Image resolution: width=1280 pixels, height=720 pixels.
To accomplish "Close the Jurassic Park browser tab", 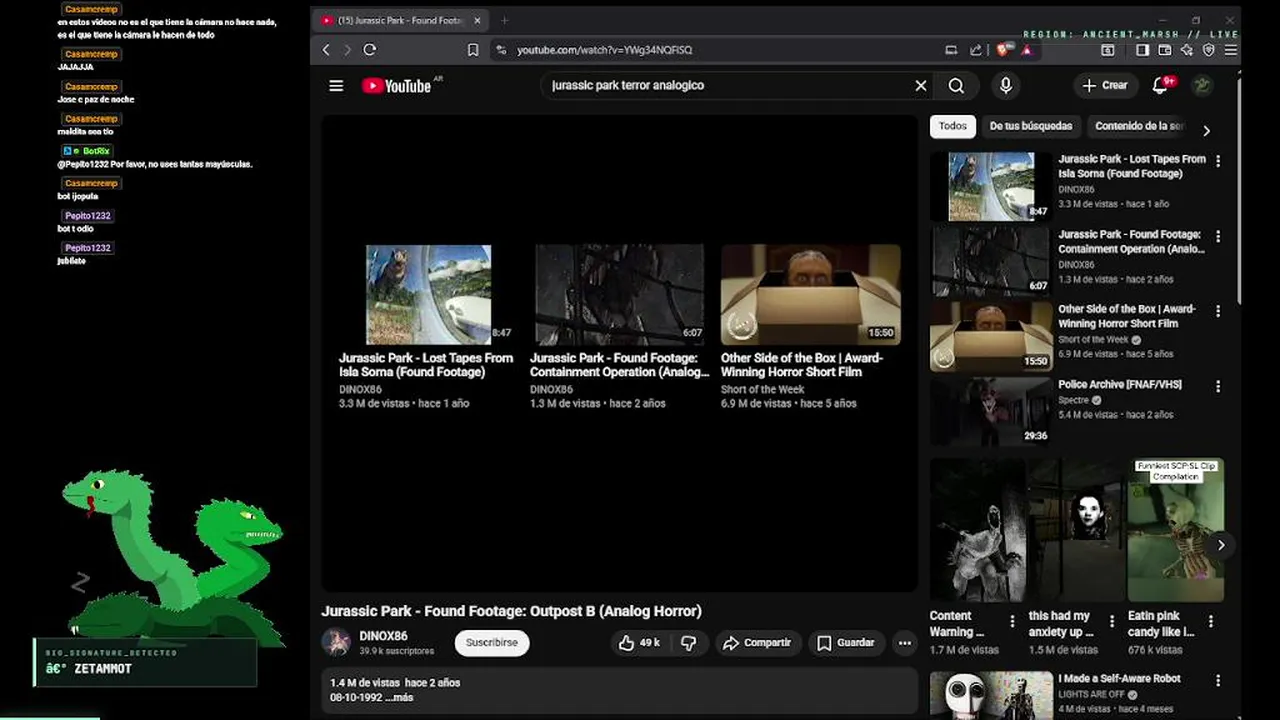I will 477,20.
